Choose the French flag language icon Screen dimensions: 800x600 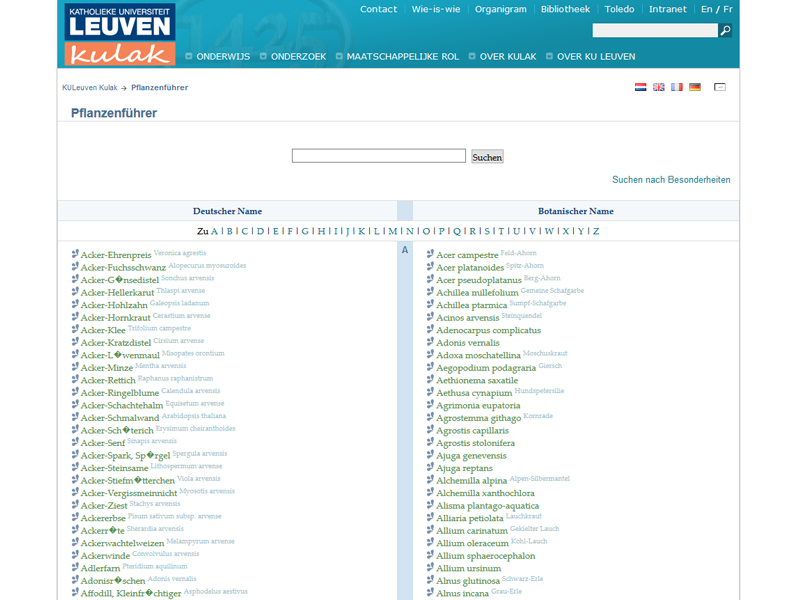point(677,87)
